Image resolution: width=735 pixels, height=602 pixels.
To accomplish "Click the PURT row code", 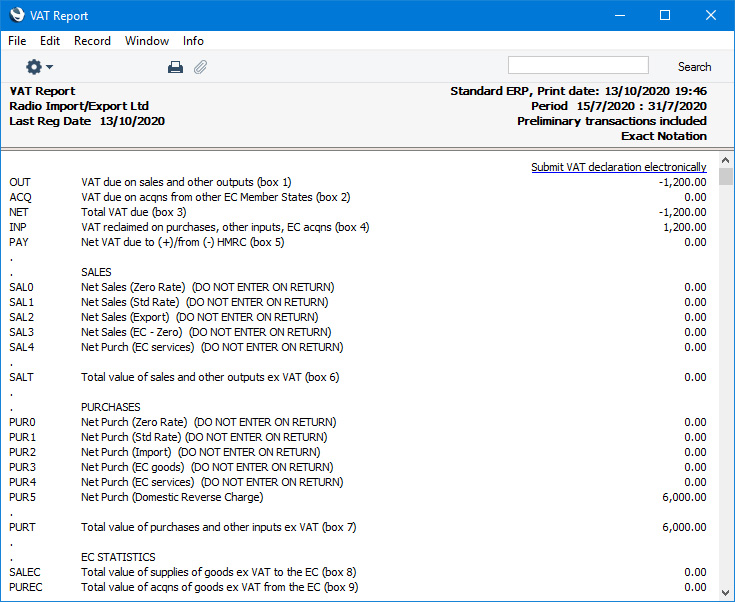I will (22, 527).
